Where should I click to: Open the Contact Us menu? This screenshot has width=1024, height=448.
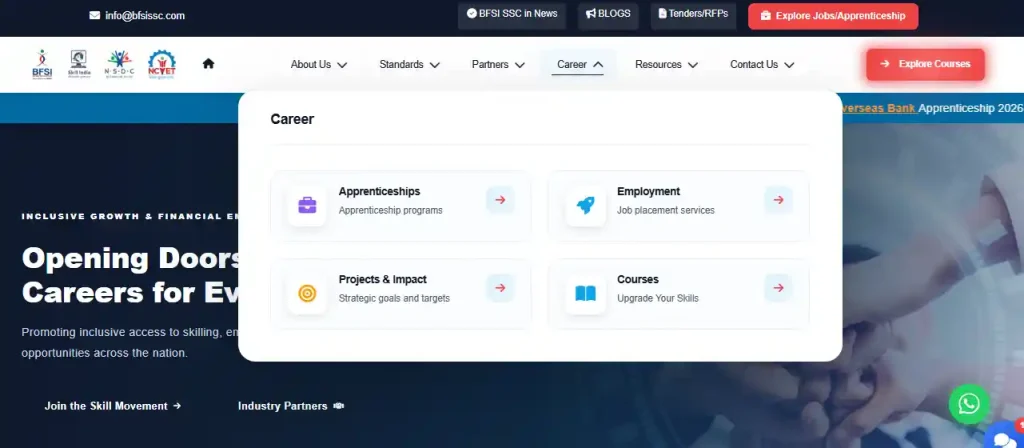point(762,65)
